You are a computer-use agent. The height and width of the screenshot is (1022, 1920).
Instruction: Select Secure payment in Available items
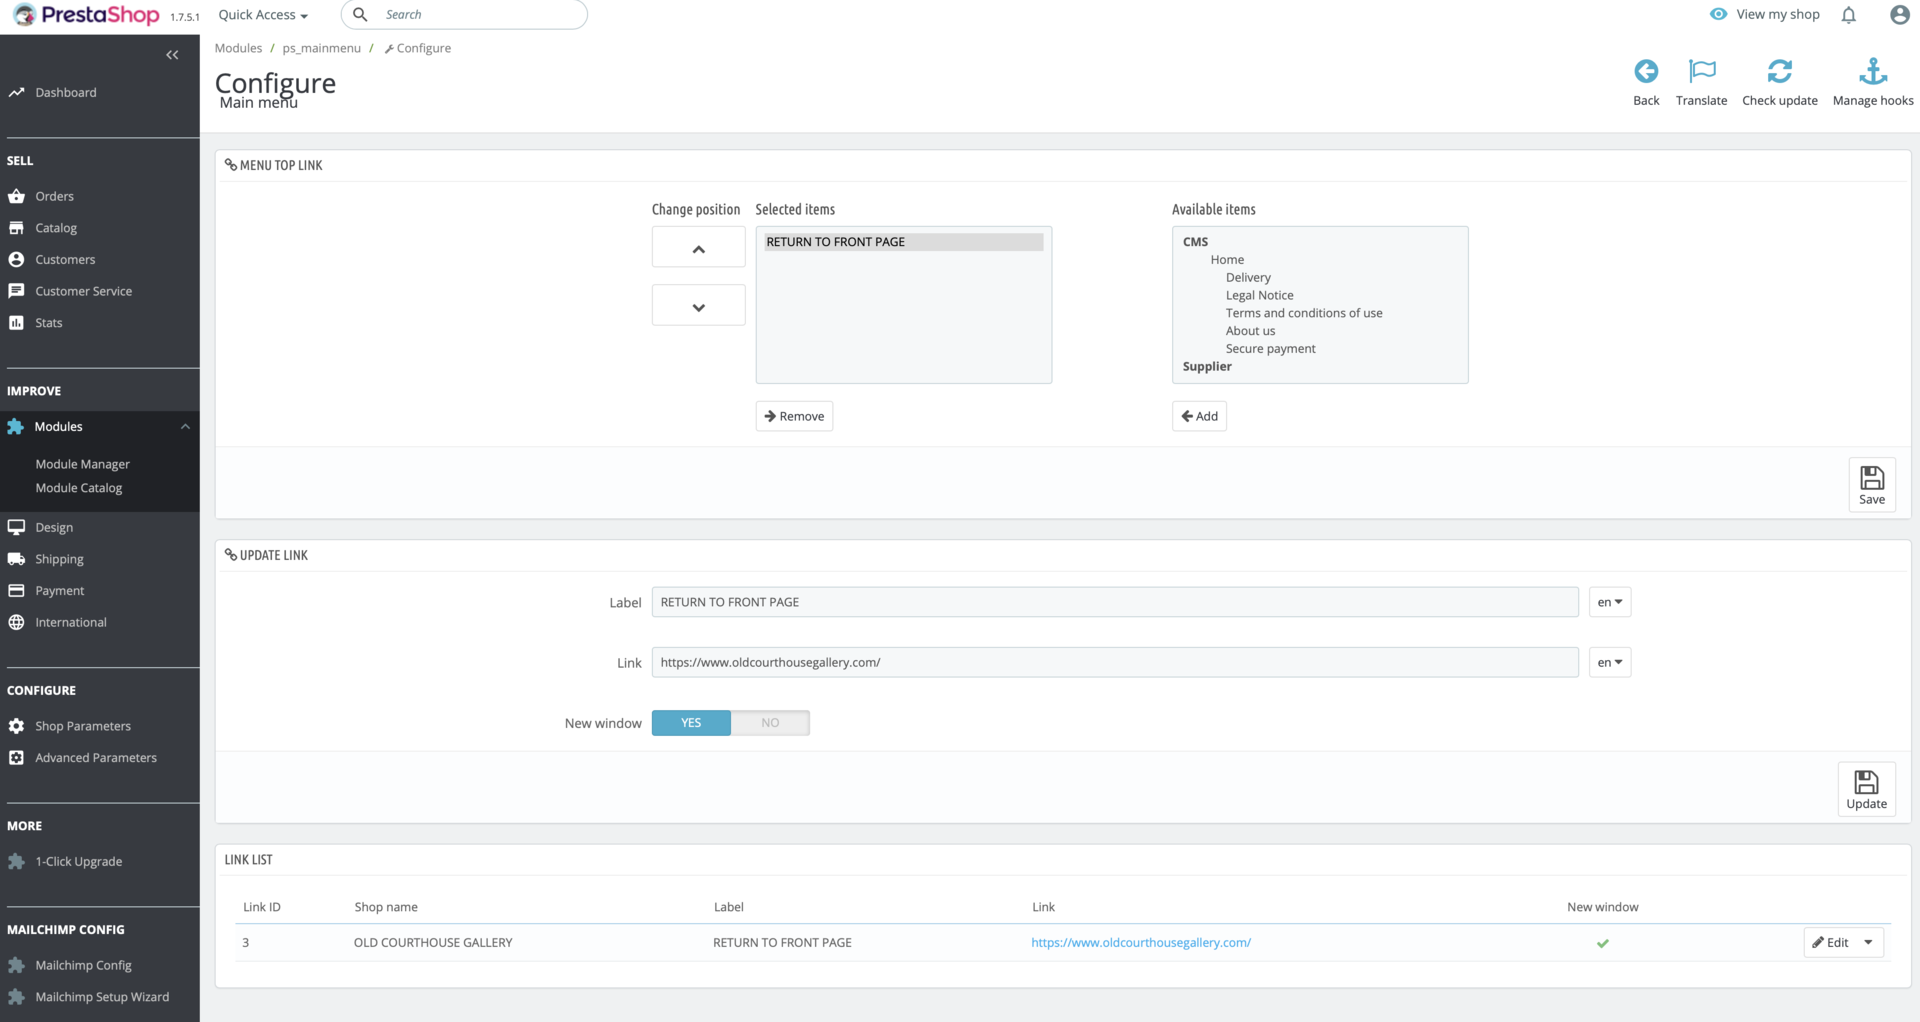[1270, 349]
